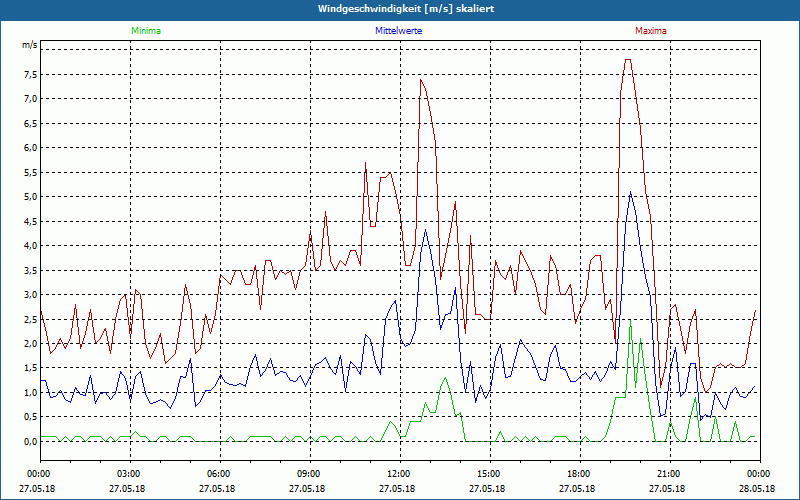Click the 4,5 y-axis value
The image size is (800, 500).
(x=30, y=221)
